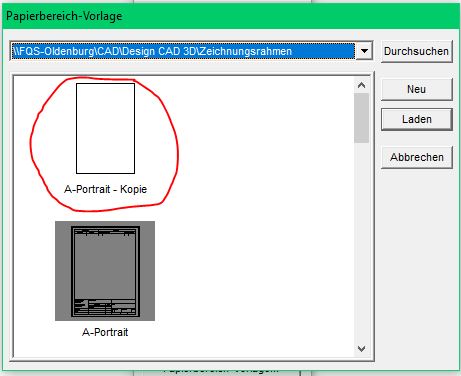Load the selected template with Laden
Image resolution: width=461 pixels, height=376 pixels.
click(x=416, y=119)
